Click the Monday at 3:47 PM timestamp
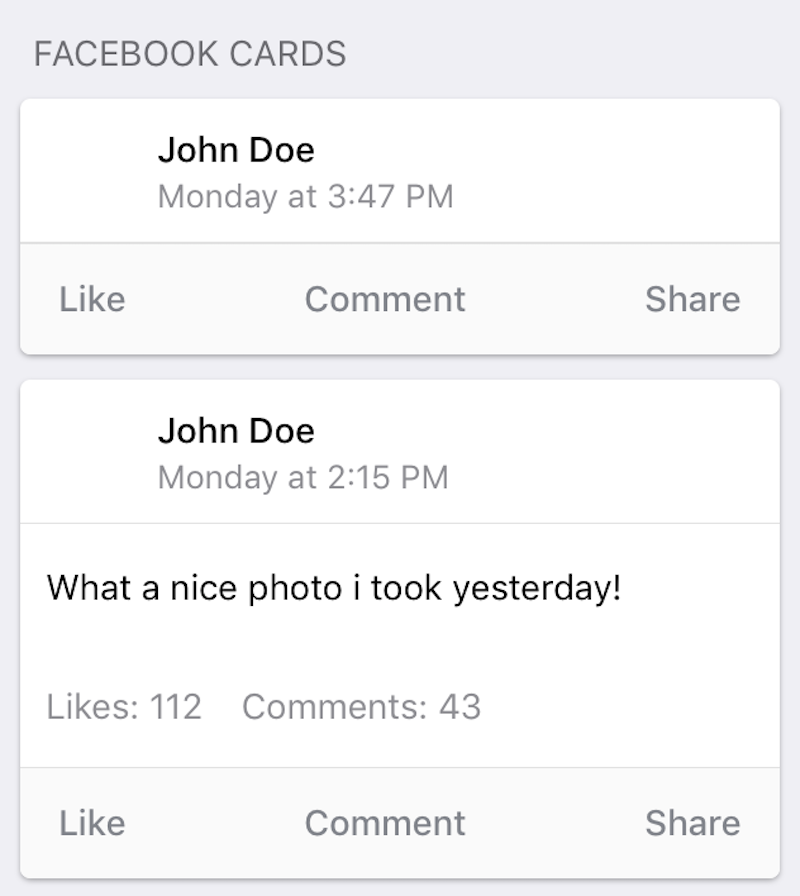The width and height of the screenshot is (800, 896). pyautogui.click(x=306, y=197)
